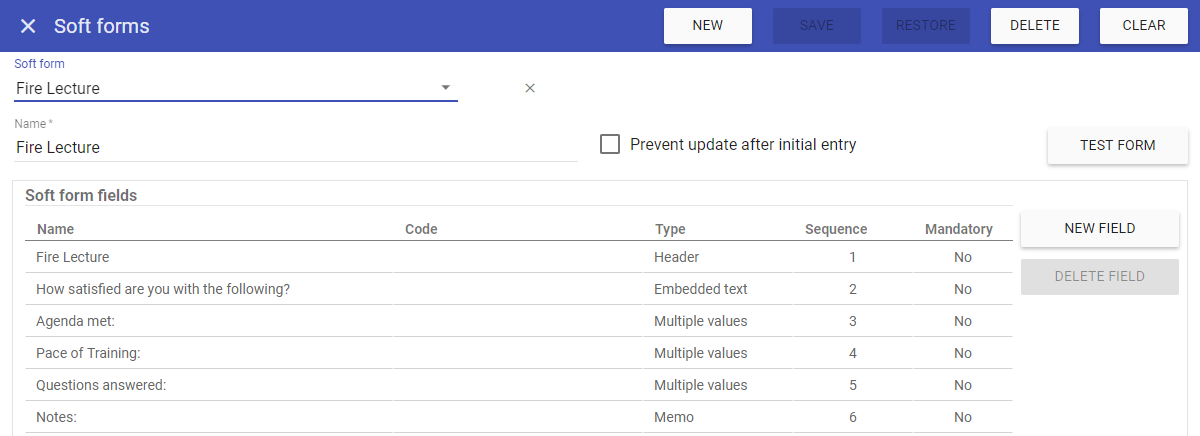Sort by the Sequence column header
The width and height of the screenshot is (1200, 436).
(835, 229)
